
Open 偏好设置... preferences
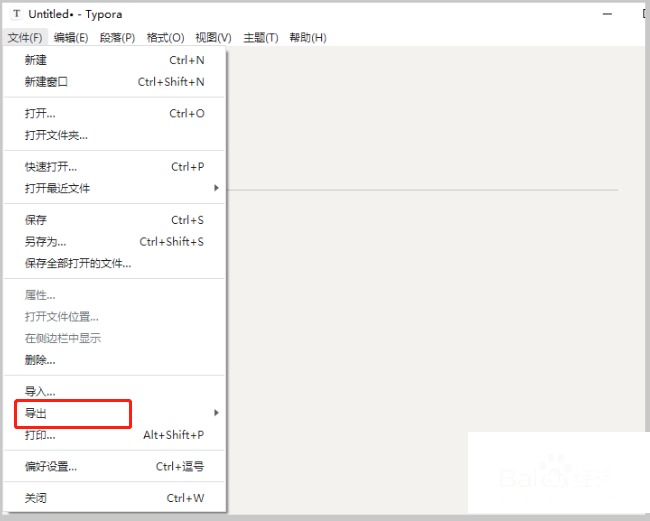tap(114, 466)
